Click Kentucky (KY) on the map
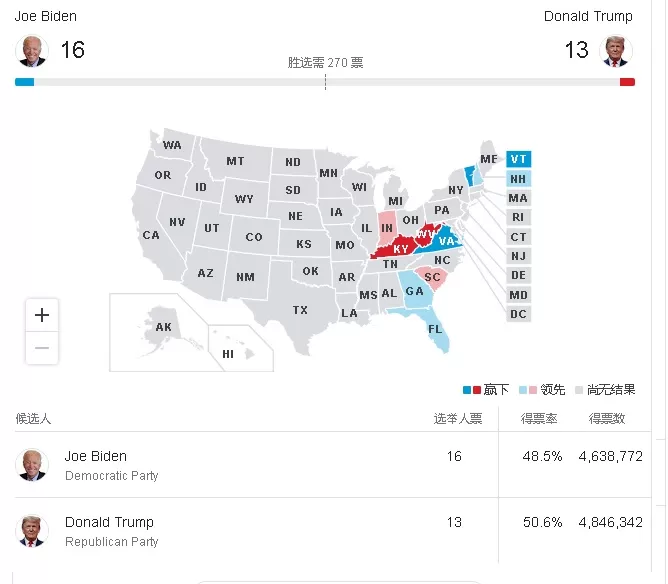Screen dimensions: 668x584 (398, 248)
